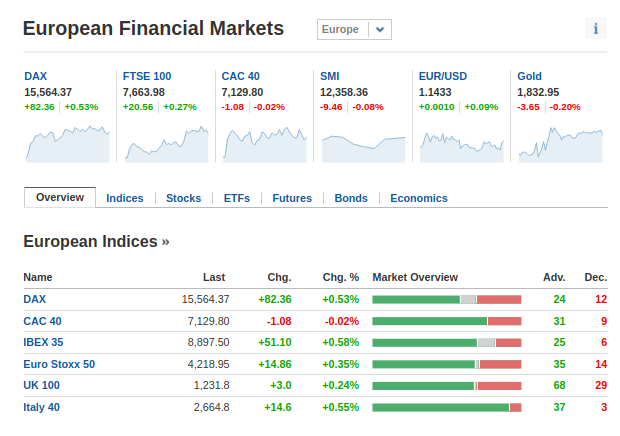Switch to the Economics tab
620x436 pixels.
coord(419,198)
